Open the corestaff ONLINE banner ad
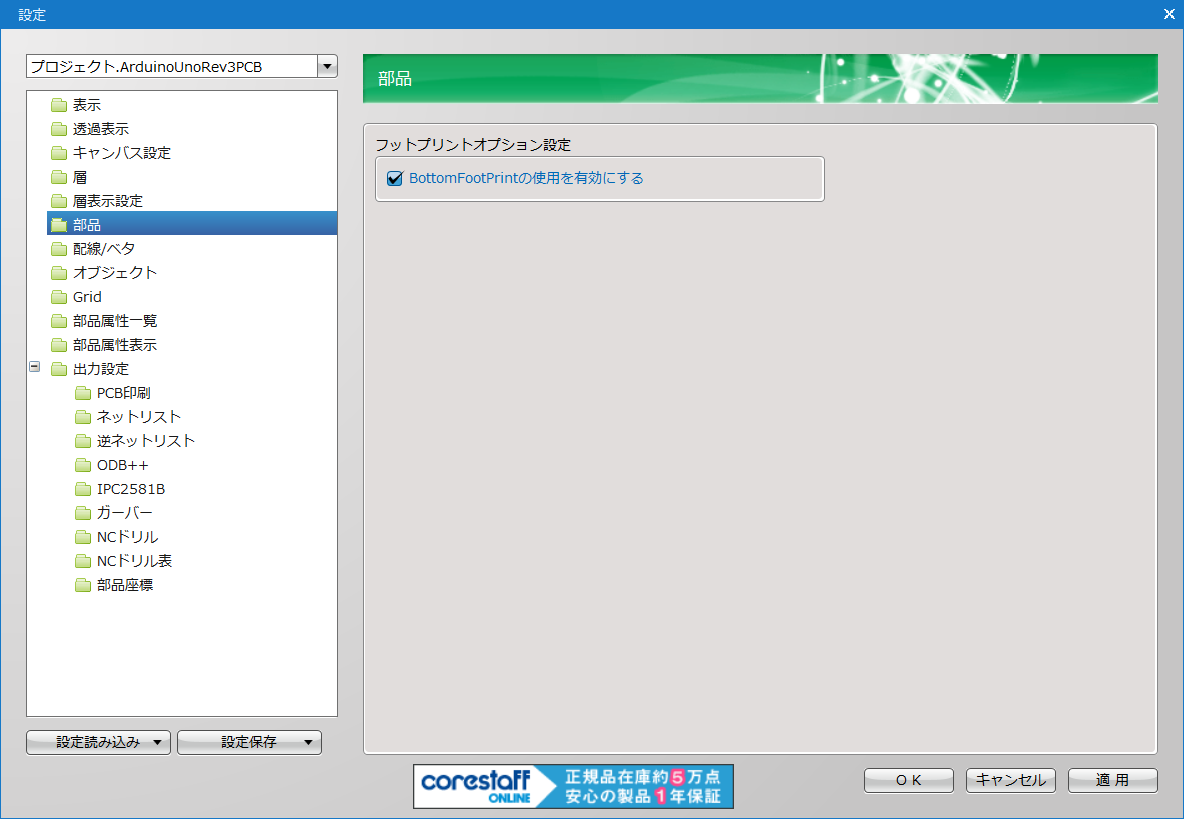The height and width of the screenshot is (819, 1184). pos(573,786)
